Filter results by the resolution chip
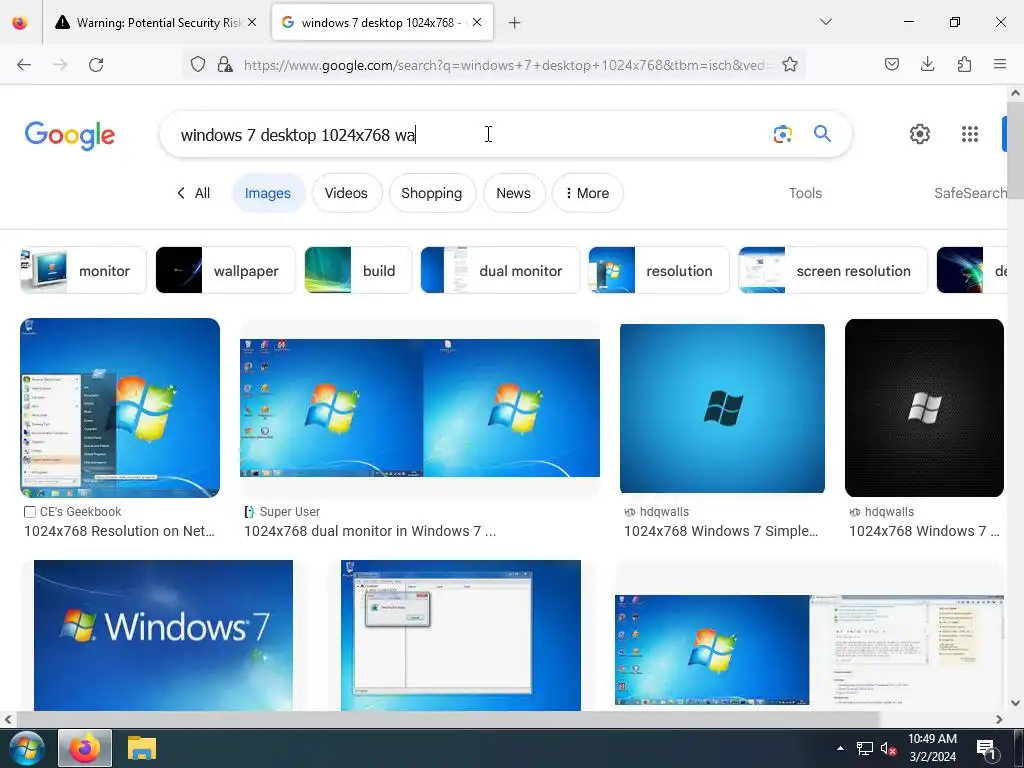The height and width of the screenshot is (768, 1024). (x=658, y=270)
